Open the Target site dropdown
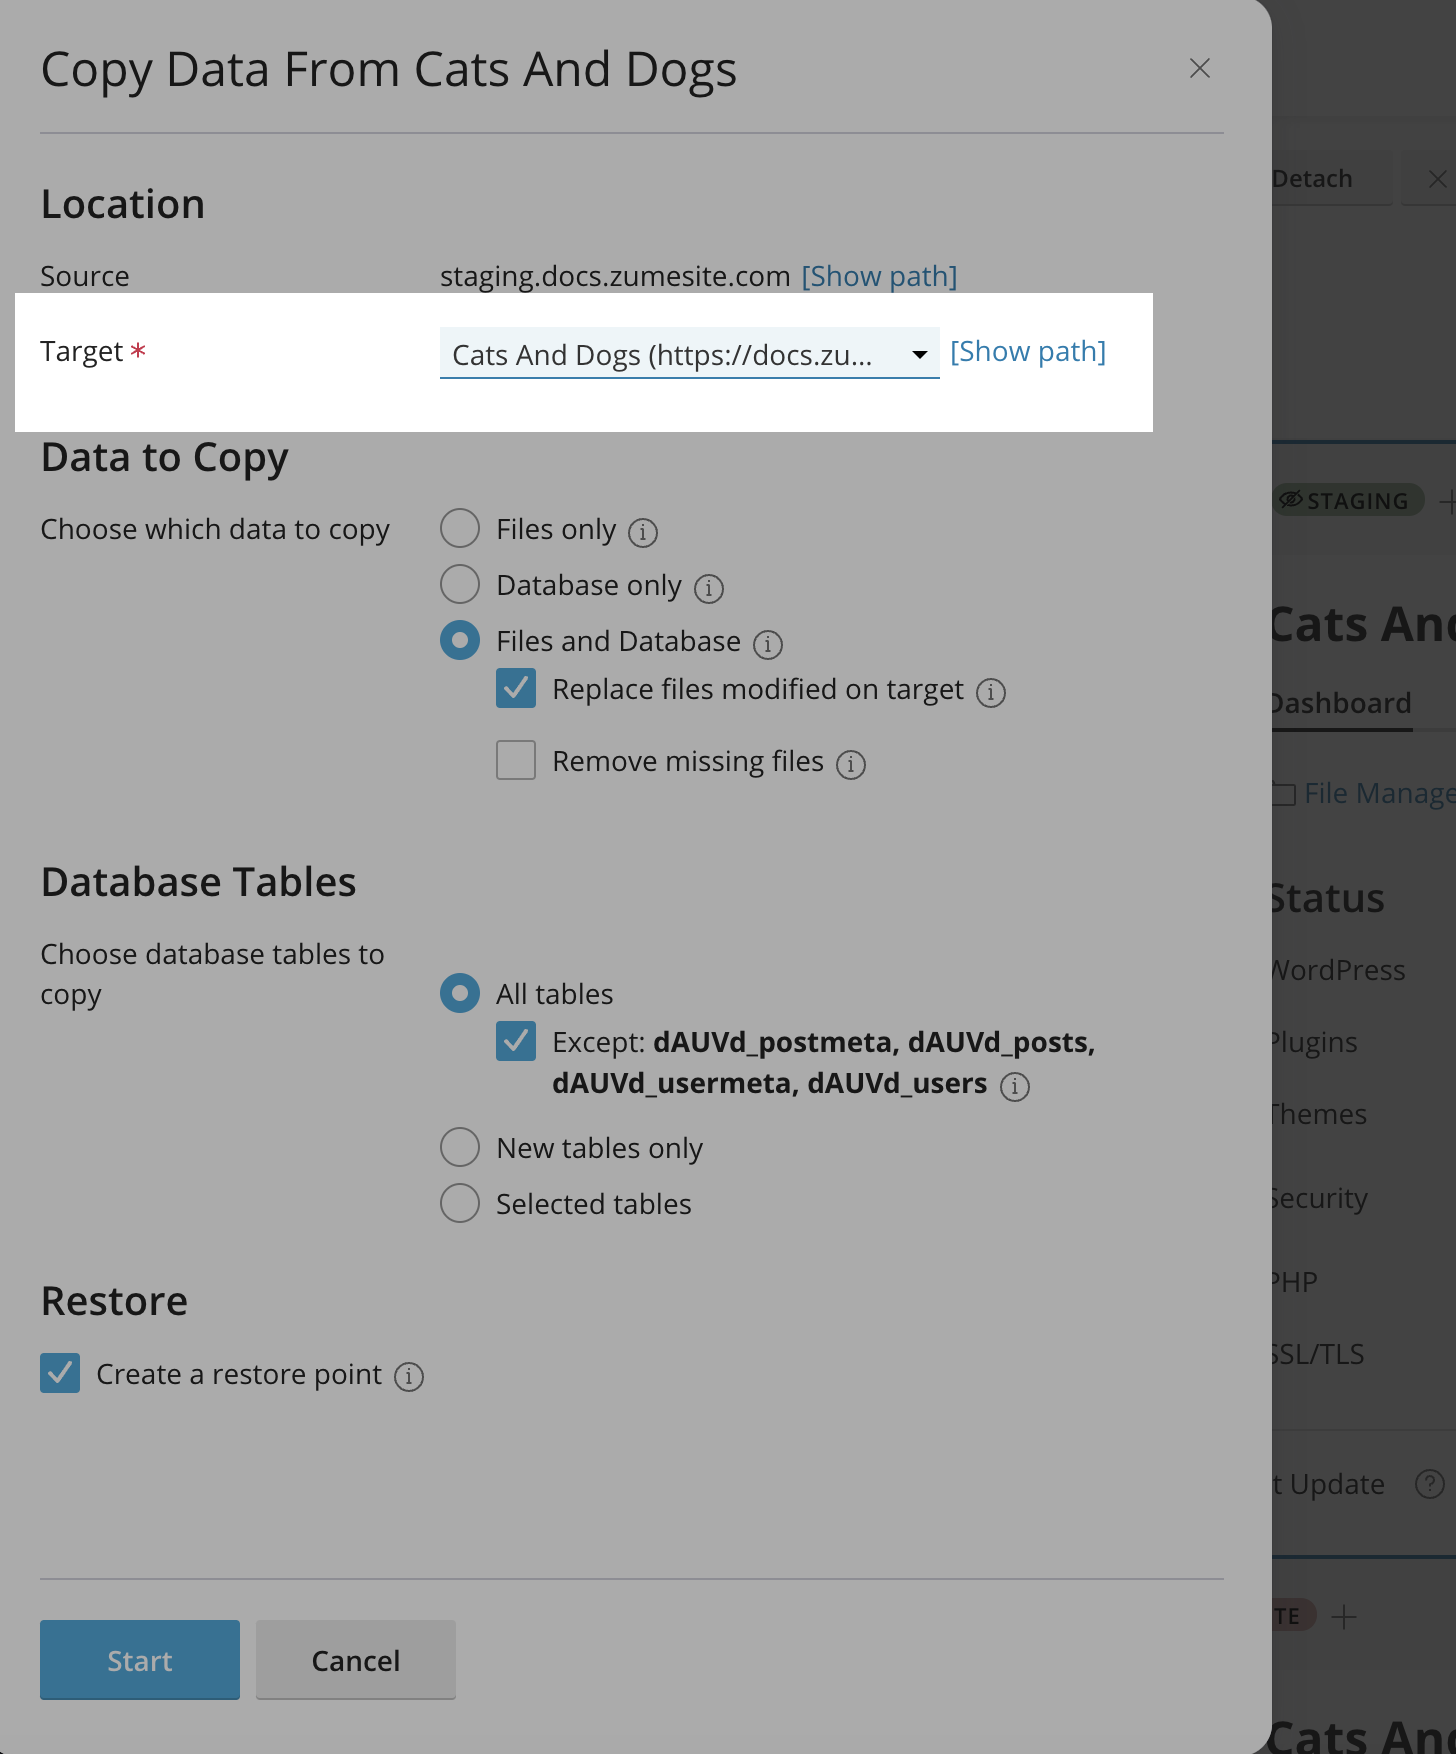 point(688,354)
